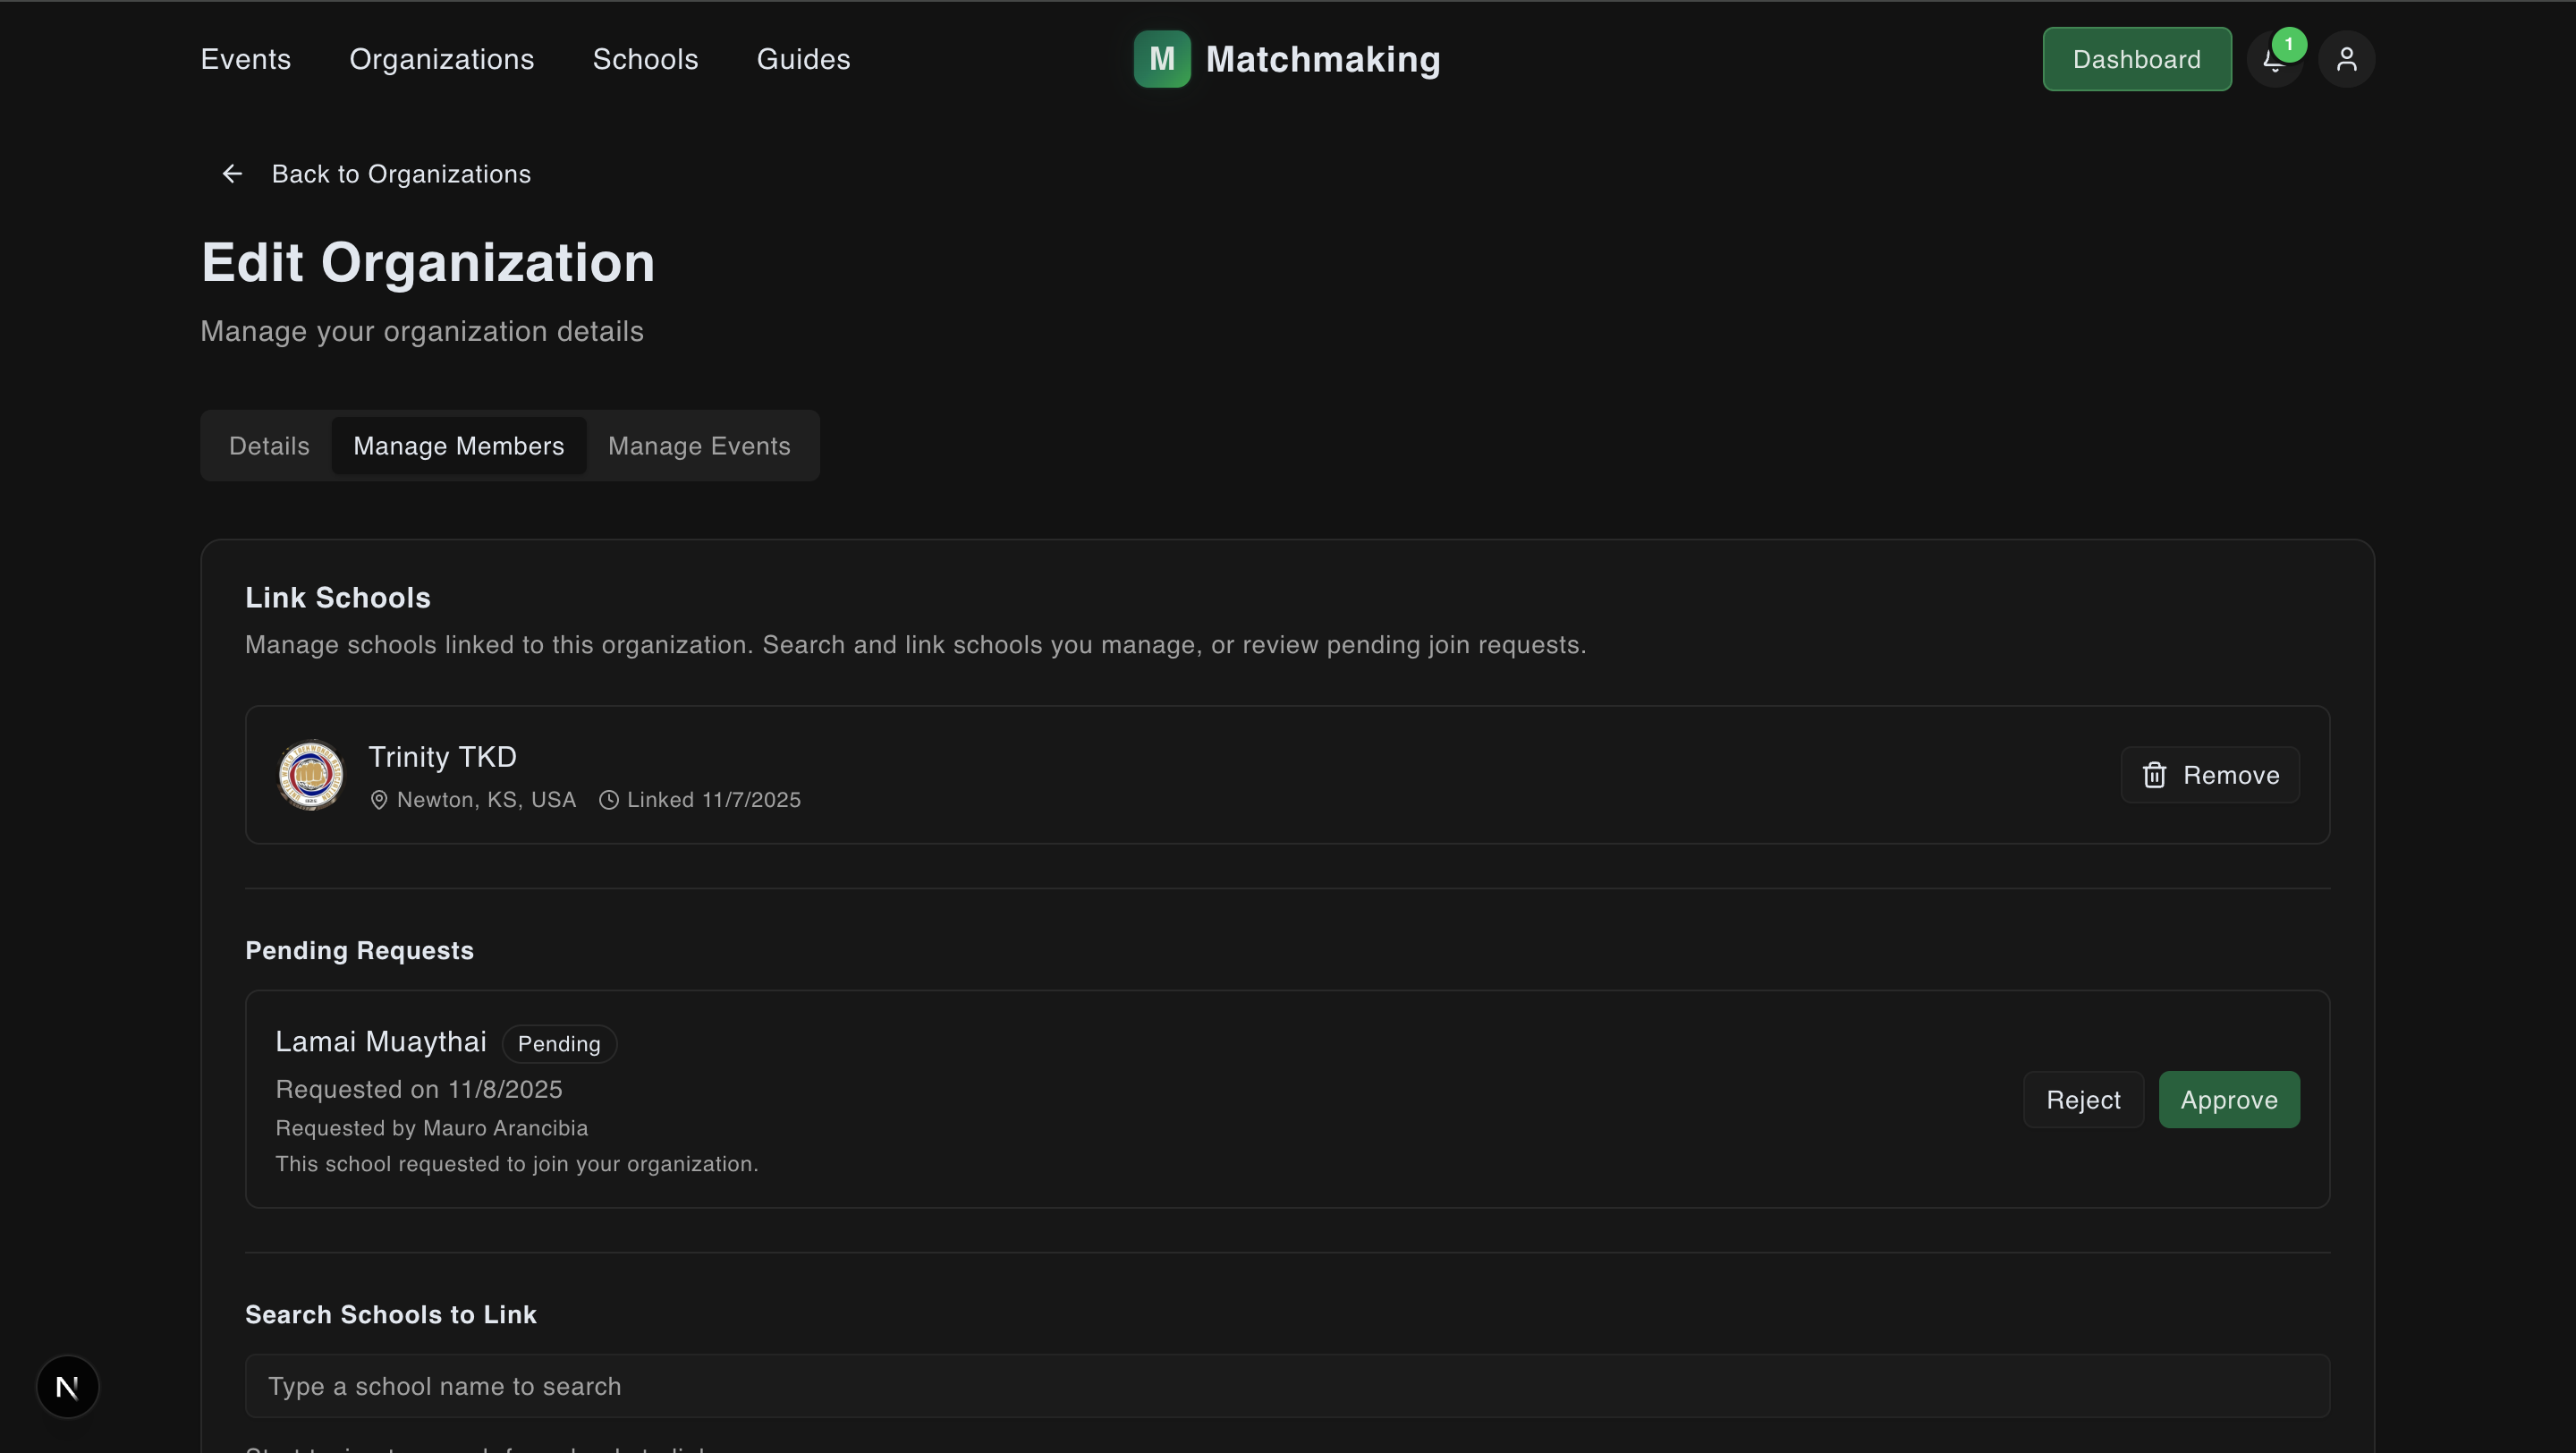Switch to the Manage Events tab
Image resolution: width=2576 pixels, height=1453 pixels.
[x=700, y=446]
